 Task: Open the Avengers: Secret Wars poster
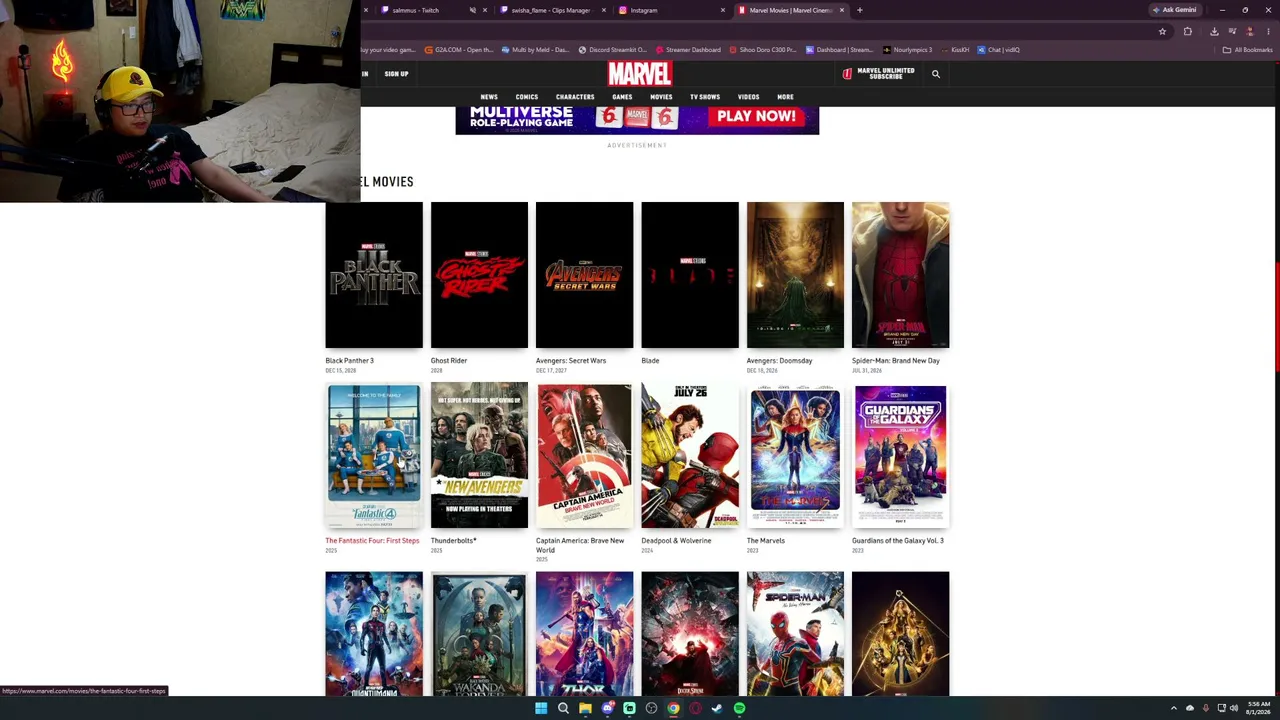click(584, 275)
